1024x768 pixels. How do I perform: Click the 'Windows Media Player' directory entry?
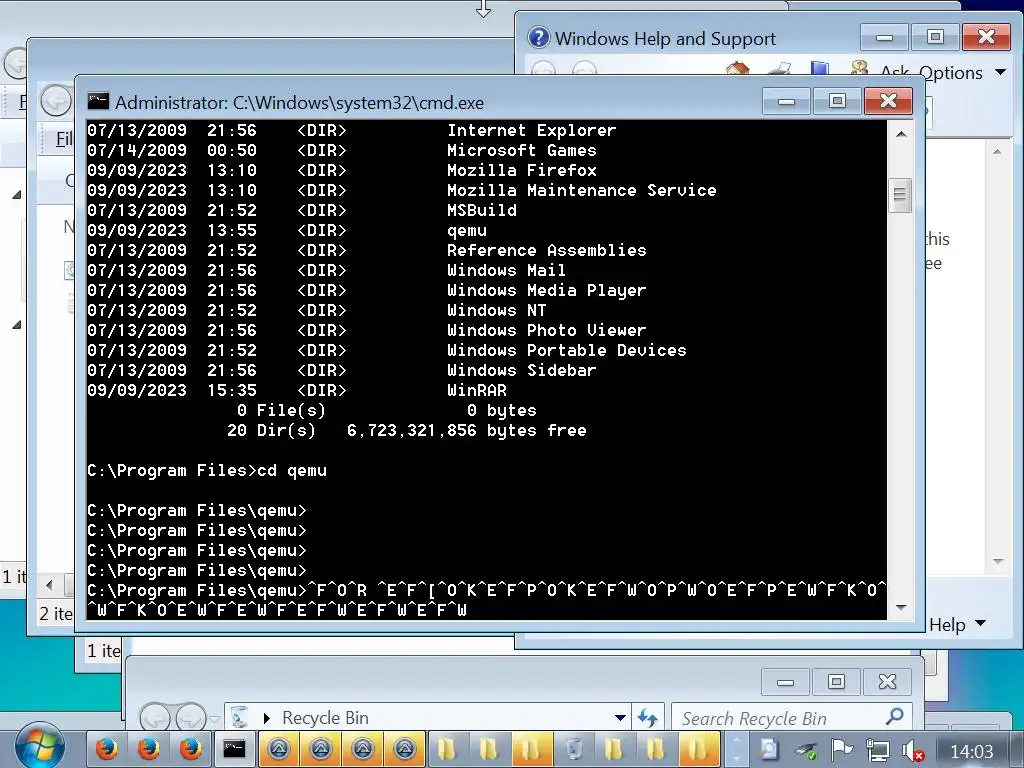[547, 291]
